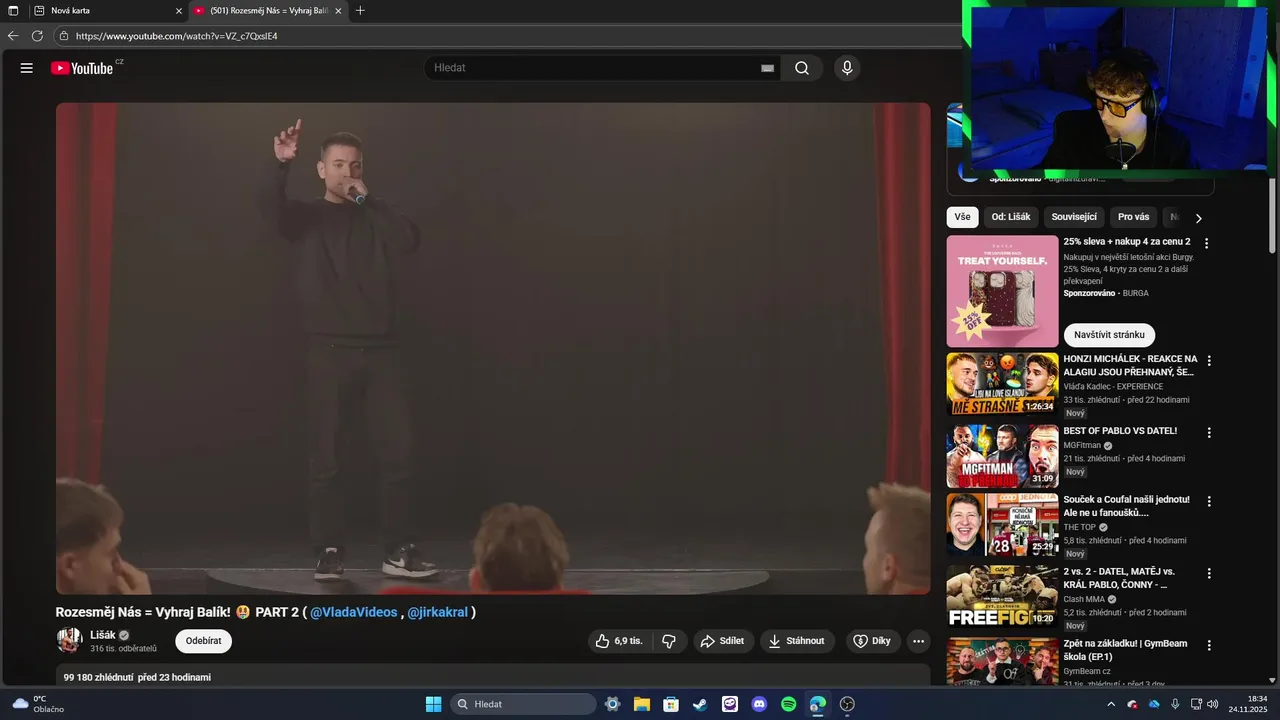
Task: Open options for 2 vs. 2 Datel video
Action: (1209, 573)
